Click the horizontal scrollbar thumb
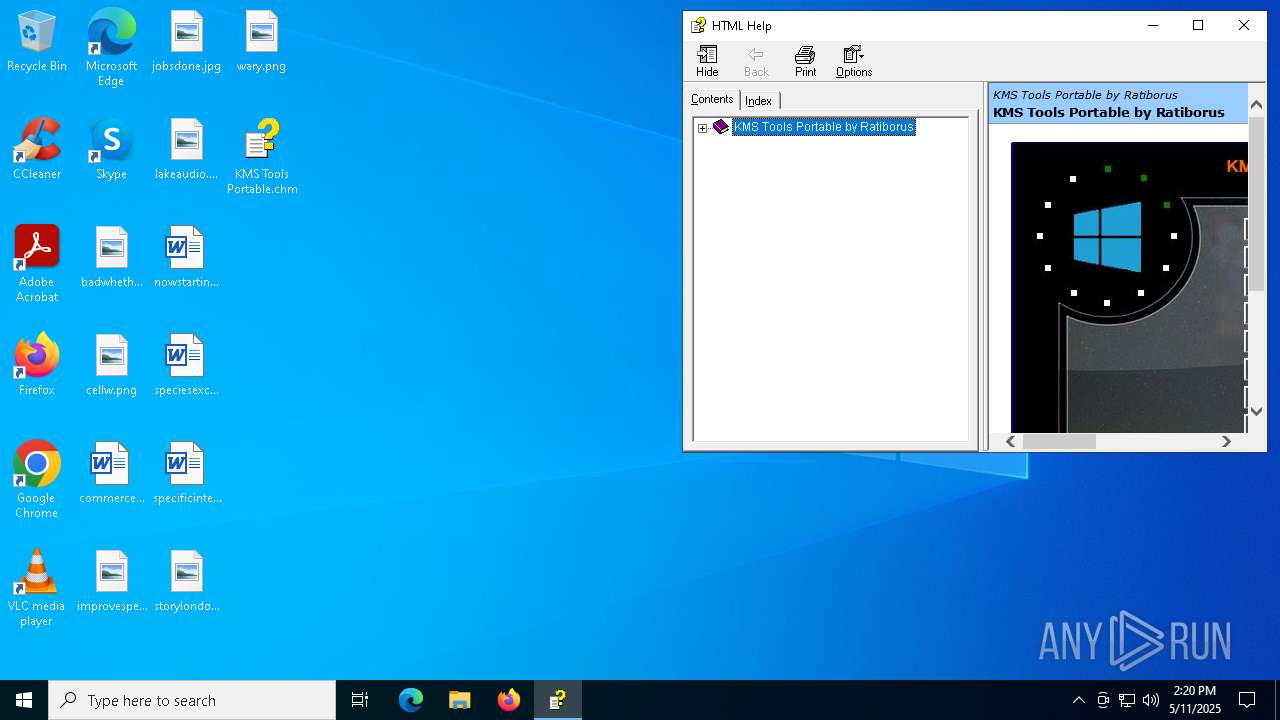 point(1059,441)
